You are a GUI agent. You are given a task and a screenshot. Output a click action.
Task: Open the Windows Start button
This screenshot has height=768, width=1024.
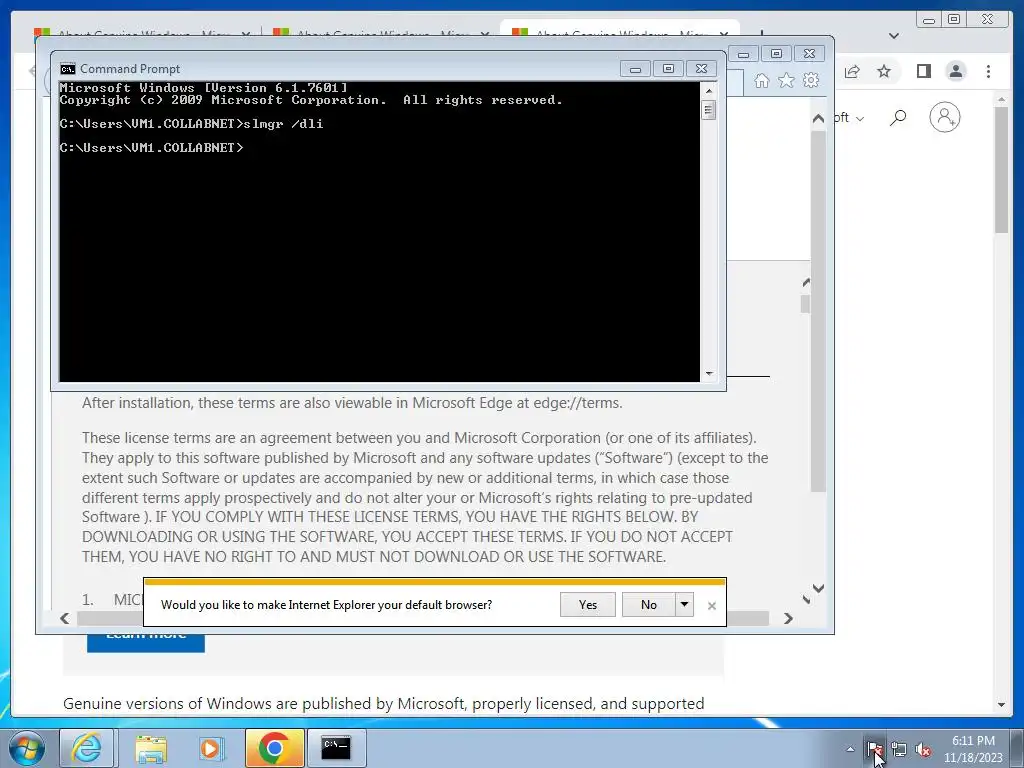(25, 748)
